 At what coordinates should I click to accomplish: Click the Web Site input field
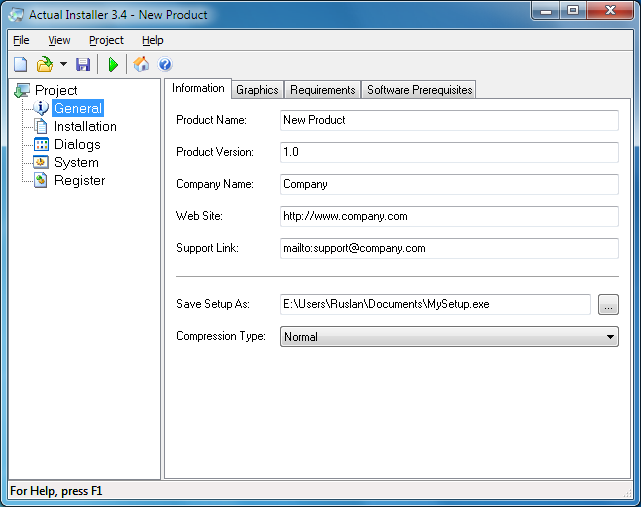(x=449, y=216)
